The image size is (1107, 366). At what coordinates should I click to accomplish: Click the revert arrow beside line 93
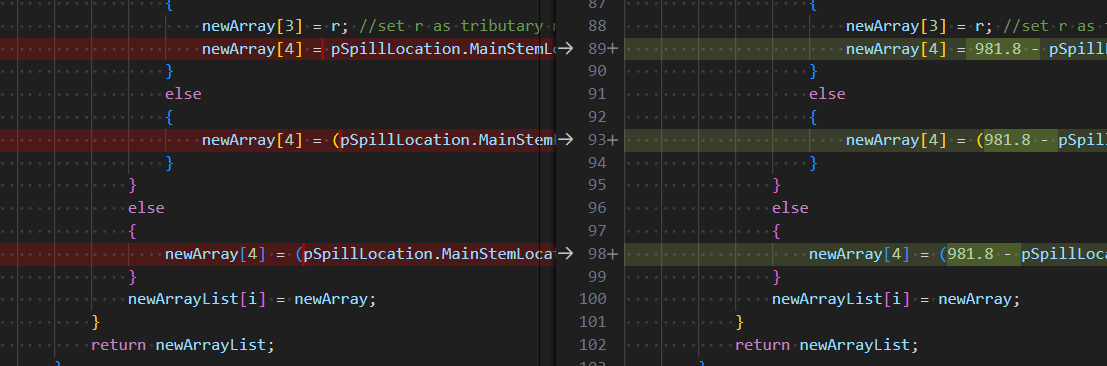tap(566, 140)
